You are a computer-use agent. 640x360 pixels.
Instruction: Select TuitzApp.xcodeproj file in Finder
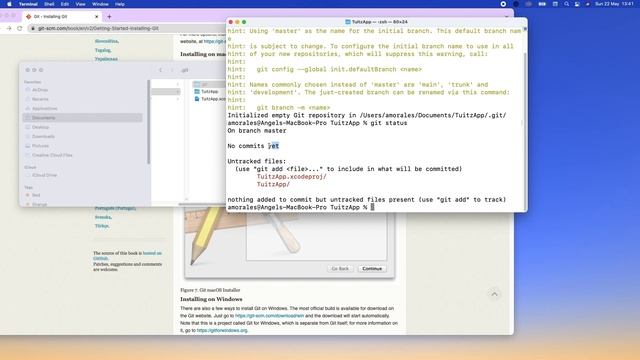[210, 99]
